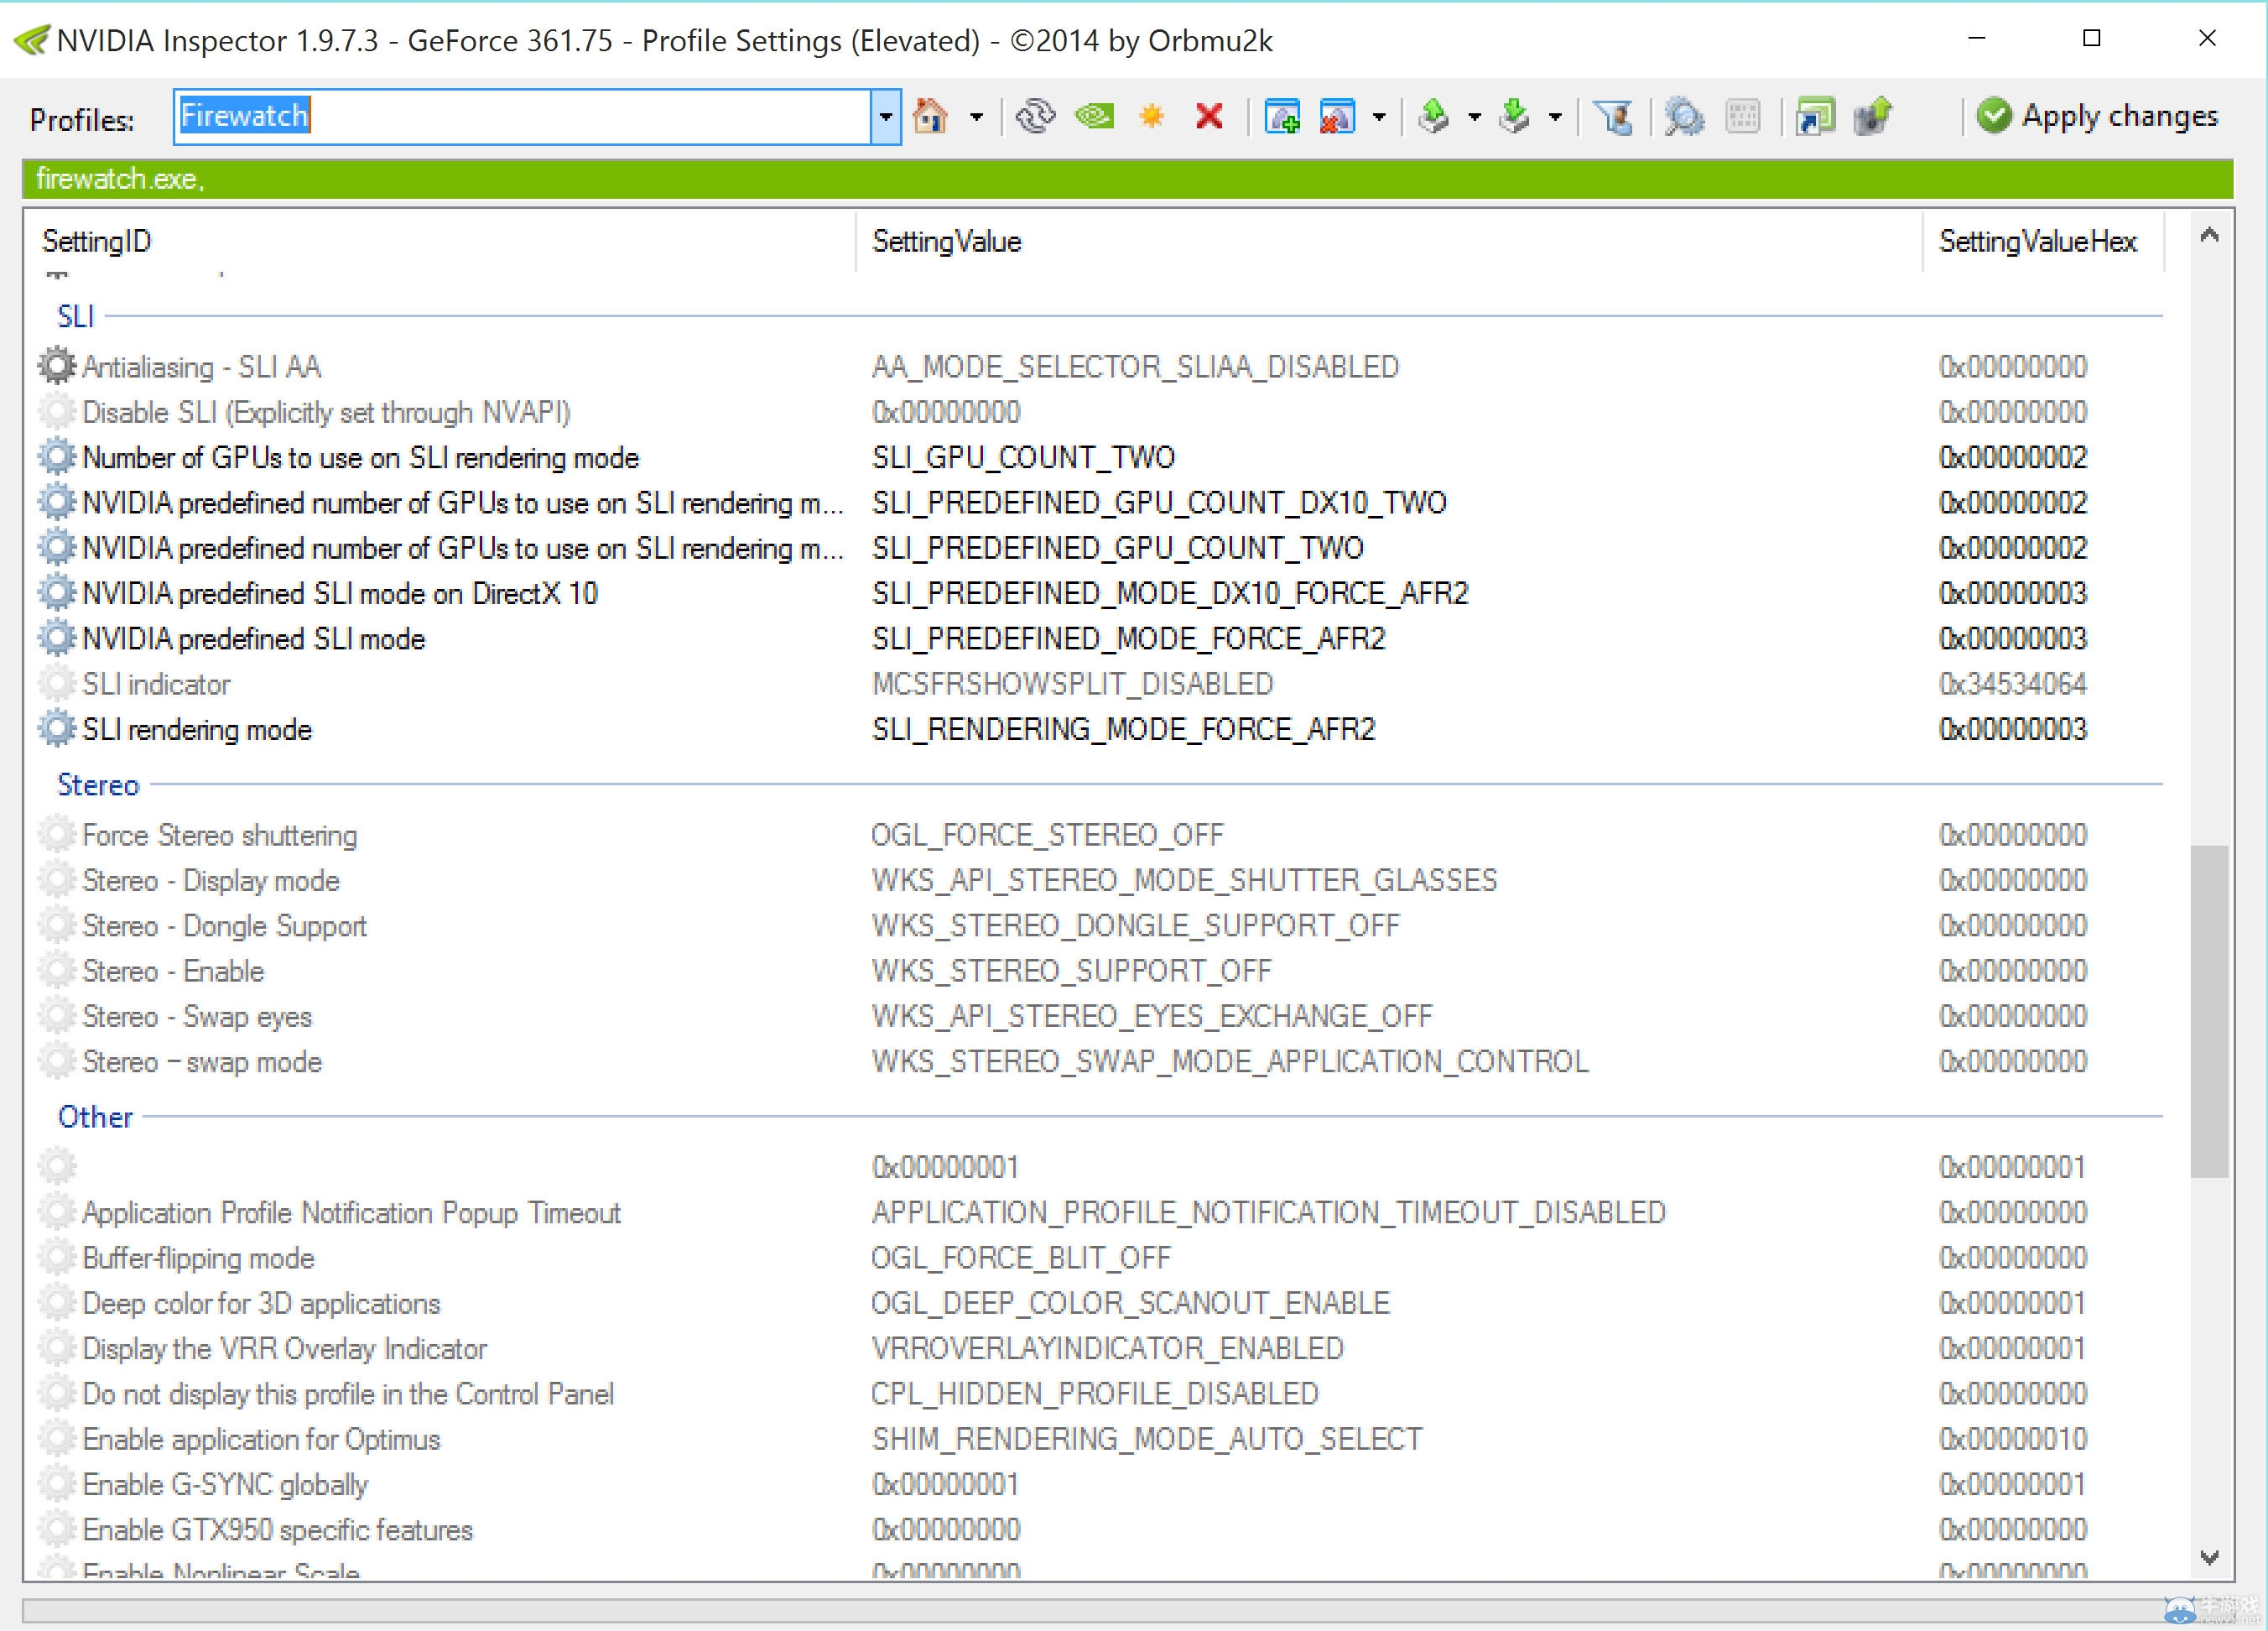Image resolution: width=2268 pixels, height=1631 pixels.
Task: Click gear icon of Buffer-flipping mode row
Action: (57, 1257)
